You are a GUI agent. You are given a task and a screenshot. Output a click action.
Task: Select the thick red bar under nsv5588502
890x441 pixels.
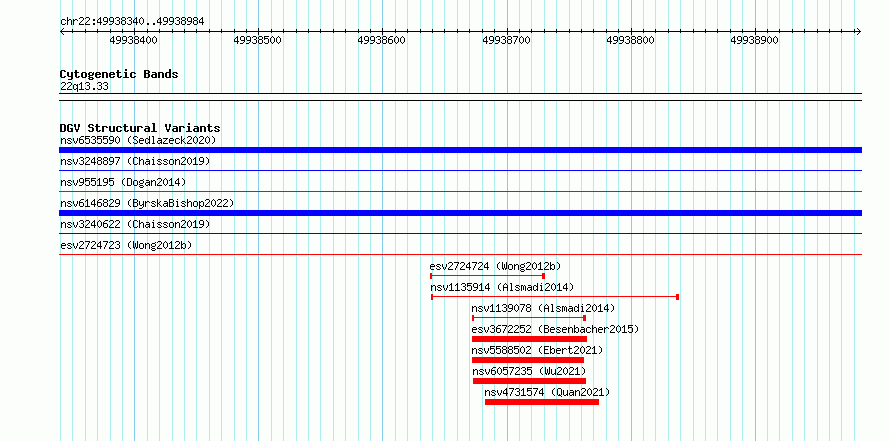pos(528,360)
